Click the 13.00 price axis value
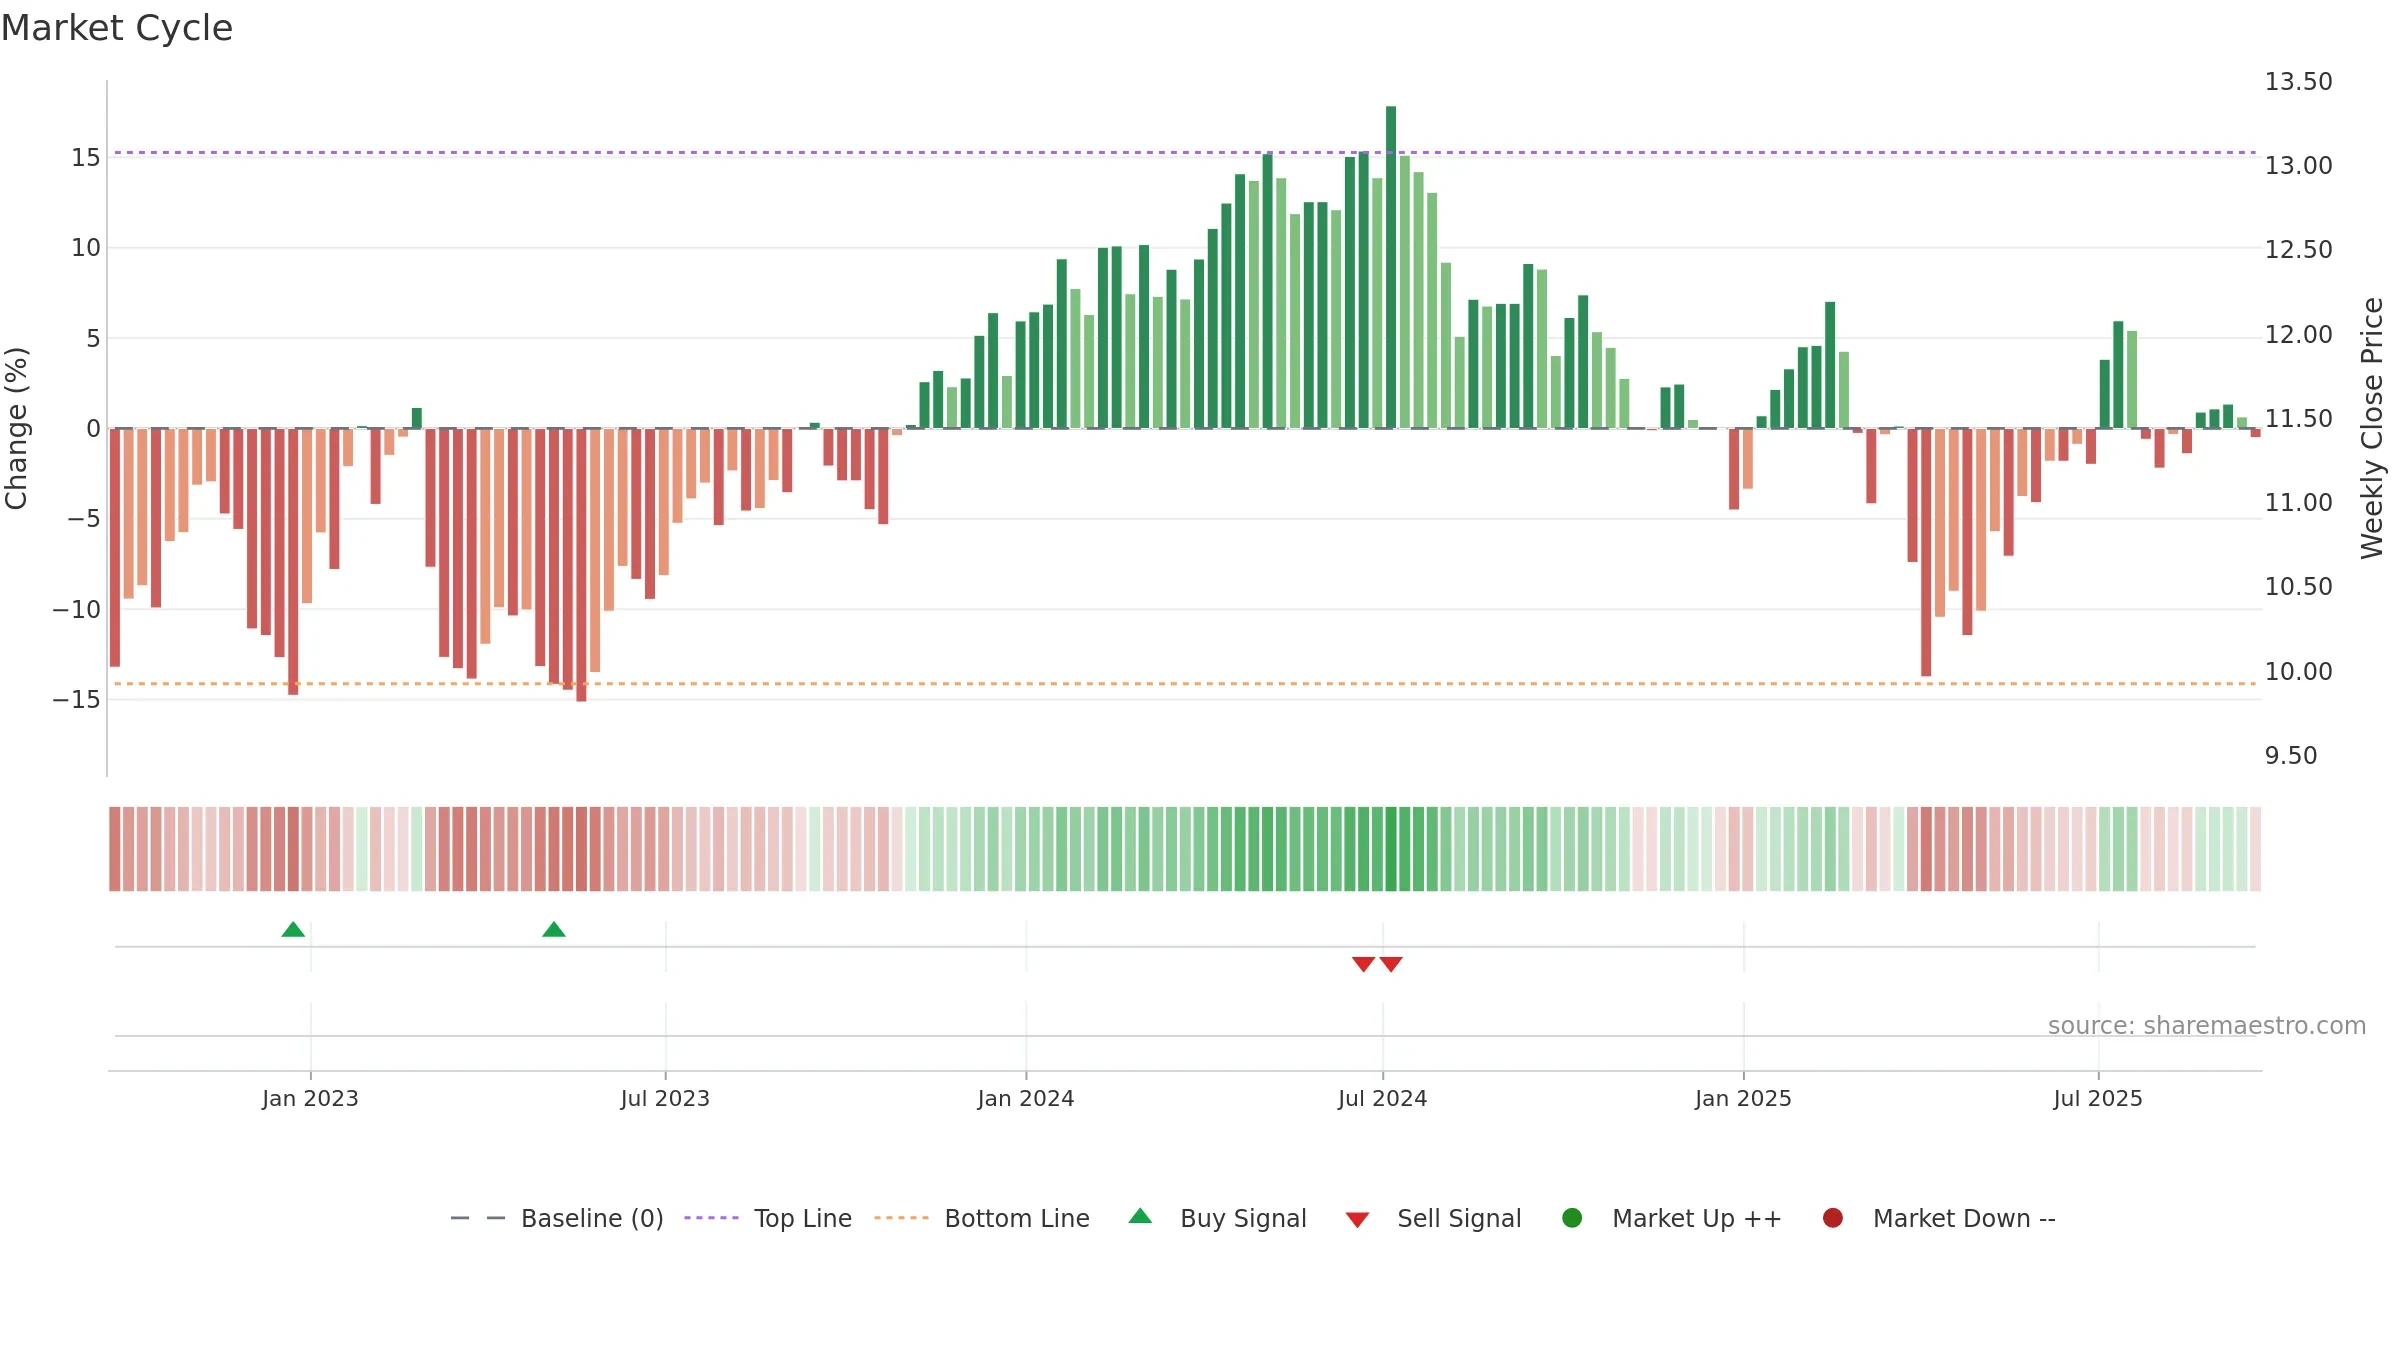Viewport: 2400px width, 1350px height. [x=2298, y=165]
